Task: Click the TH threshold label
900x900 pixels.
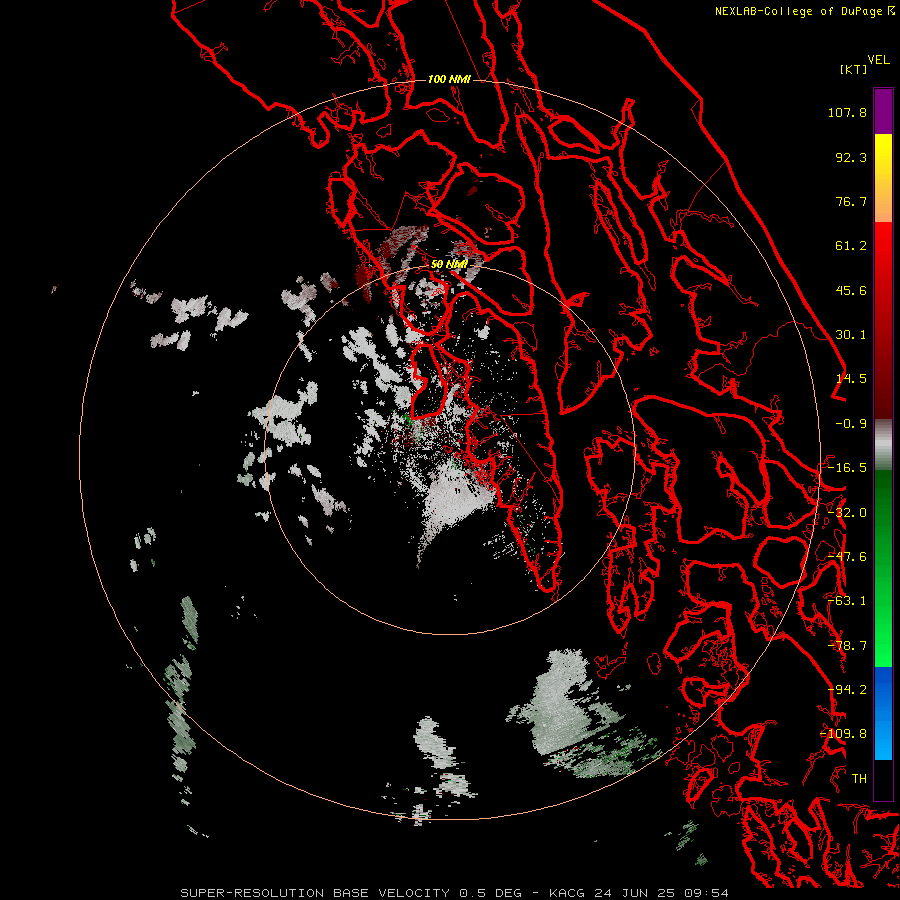Action: click(x=859, y=779)
